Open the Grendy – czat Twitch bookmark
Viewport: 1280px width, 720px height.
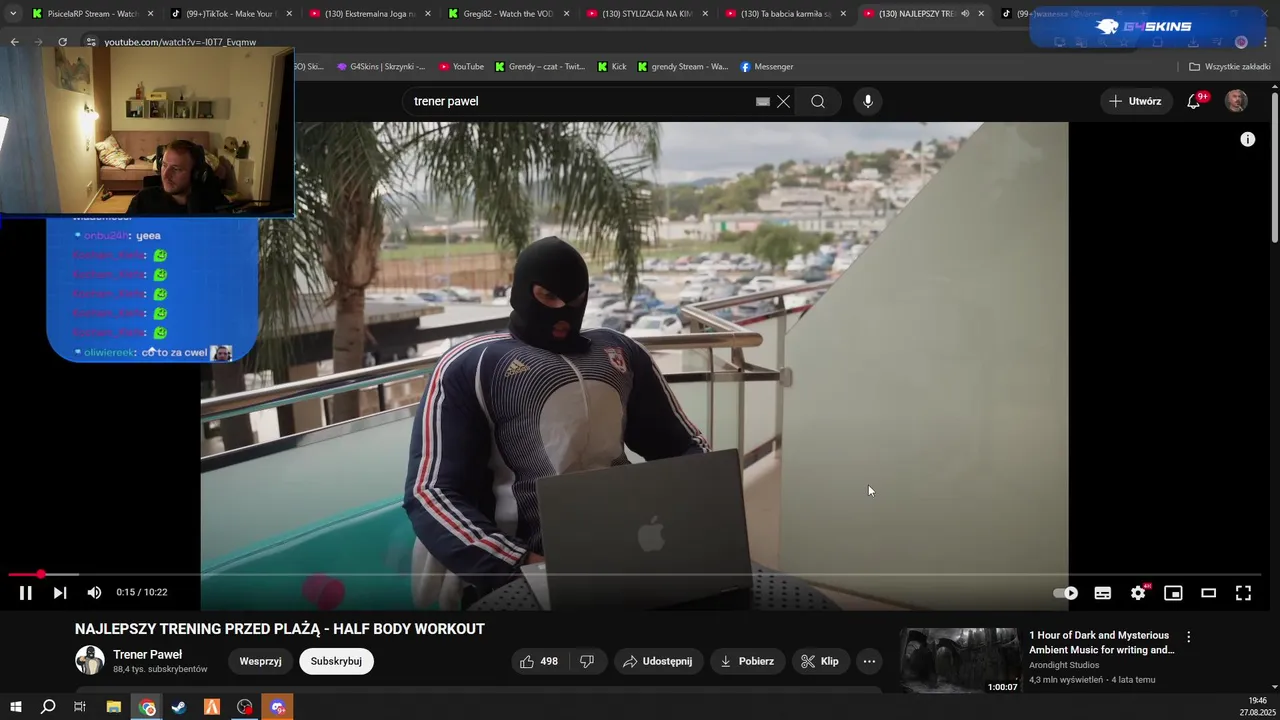point(540,67)
